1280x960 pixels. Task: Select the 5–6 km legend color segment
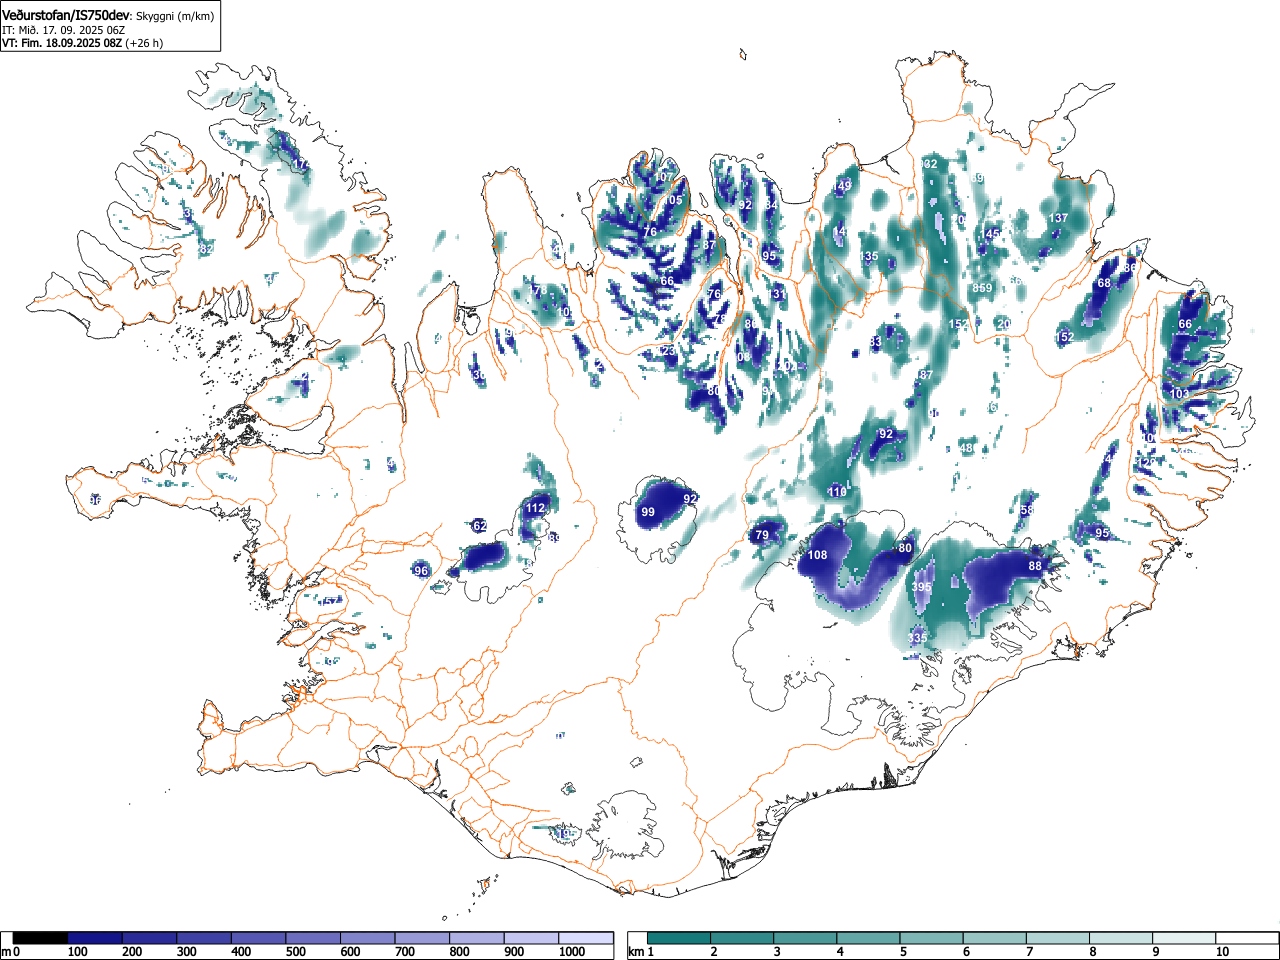coord(931,938)
